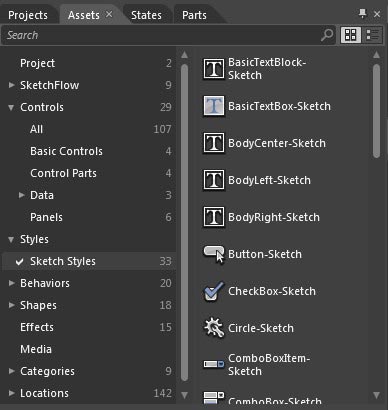This screenshot has height=410, width=388.
Task: Open the Assets tab
Action: point(84,15)
